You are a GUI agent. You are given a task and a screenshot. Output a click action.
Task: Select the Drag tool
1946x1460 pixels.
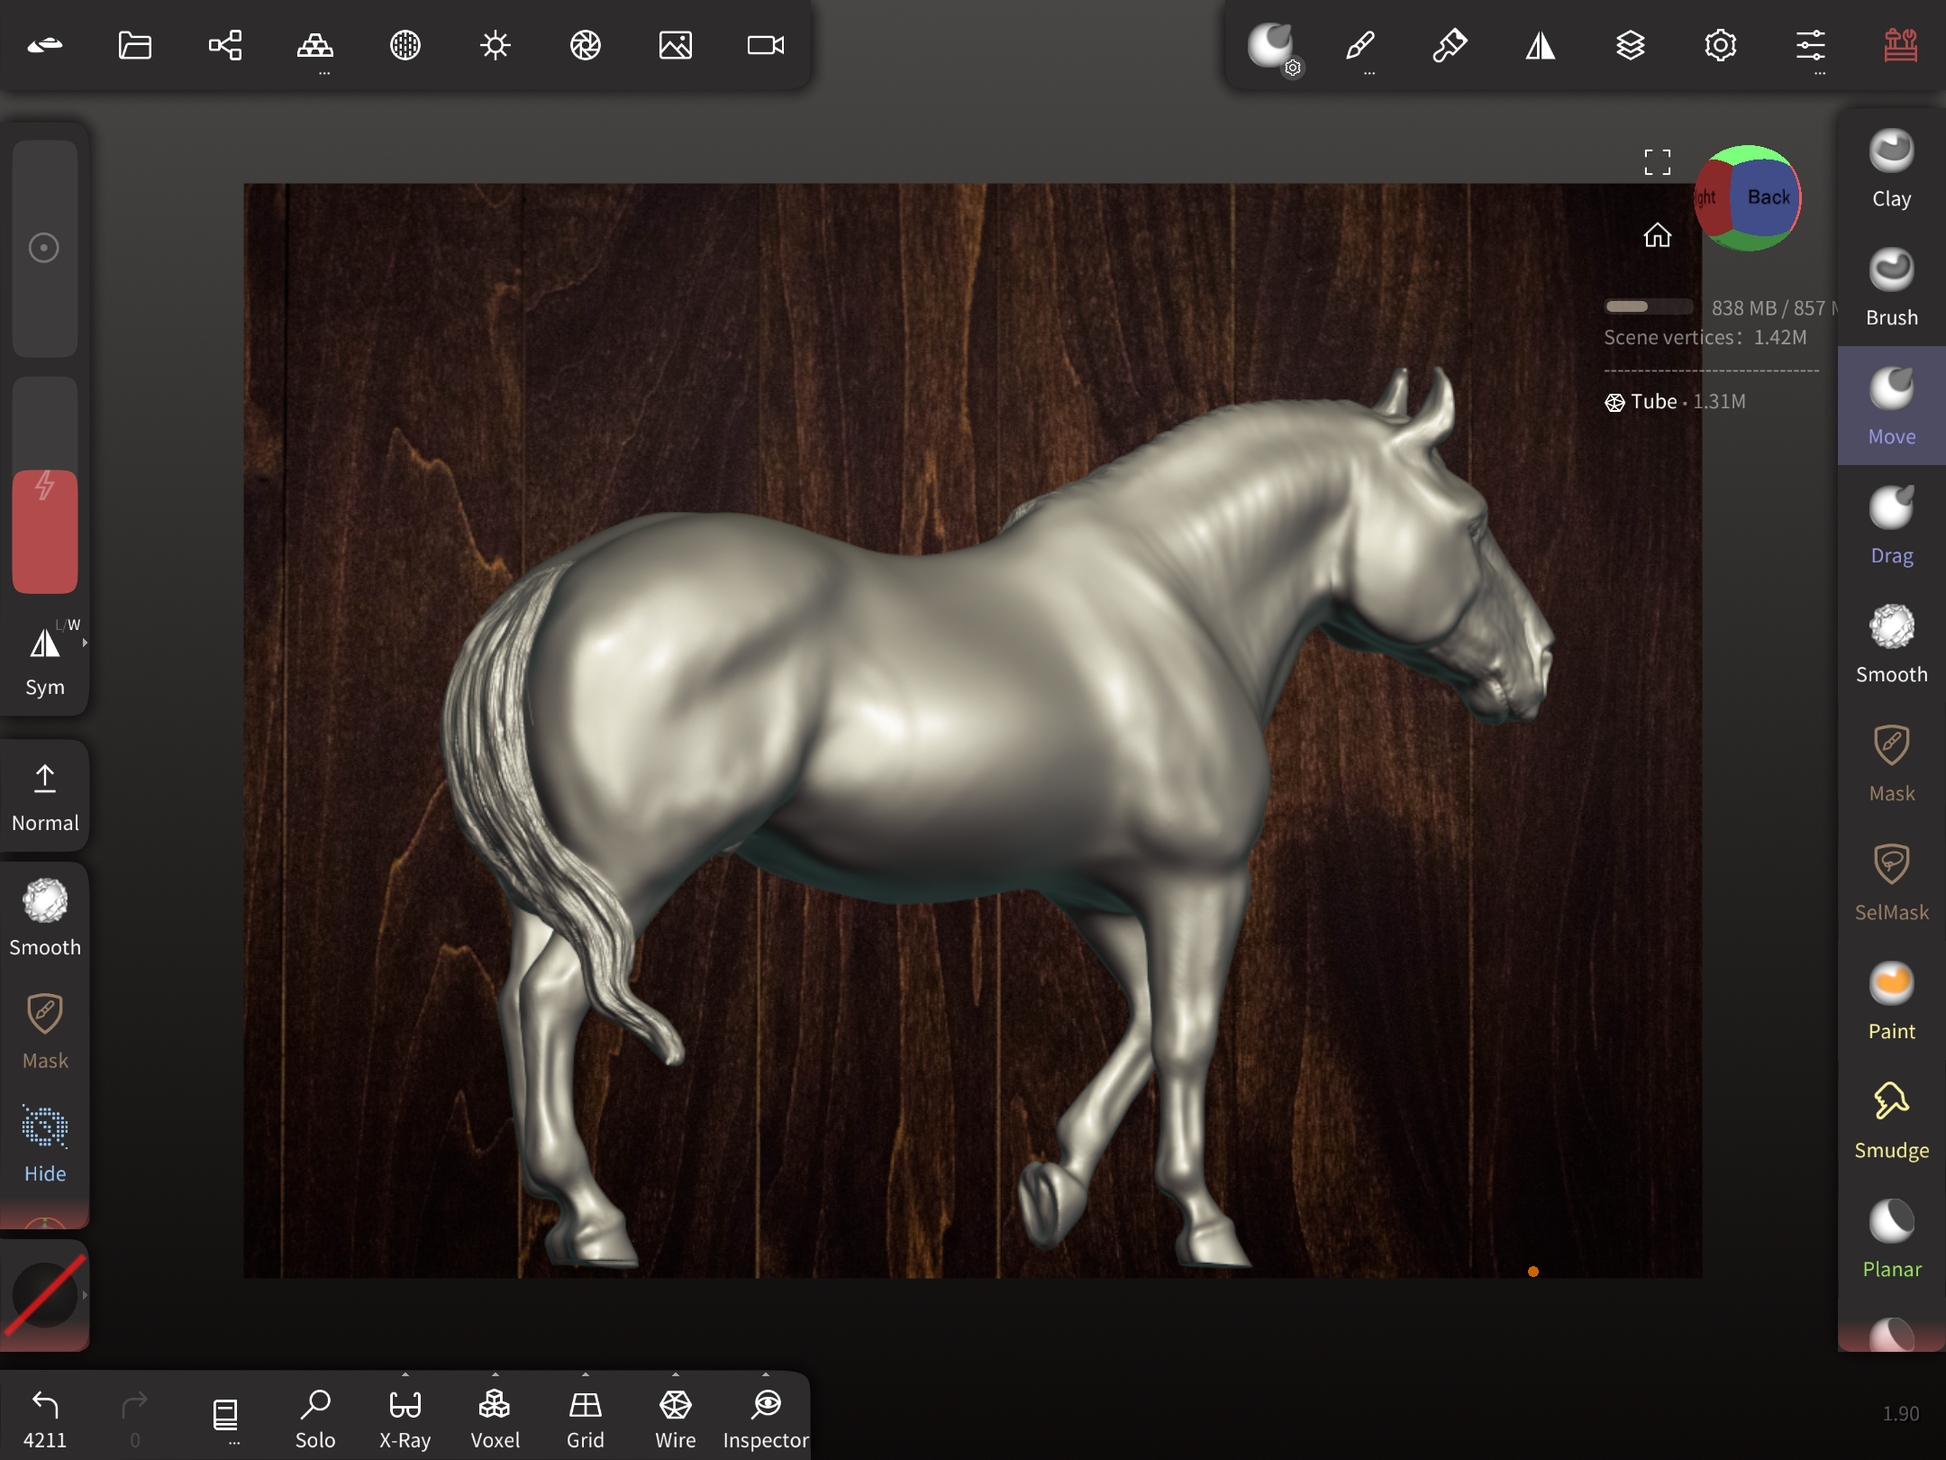(1890, 525)
